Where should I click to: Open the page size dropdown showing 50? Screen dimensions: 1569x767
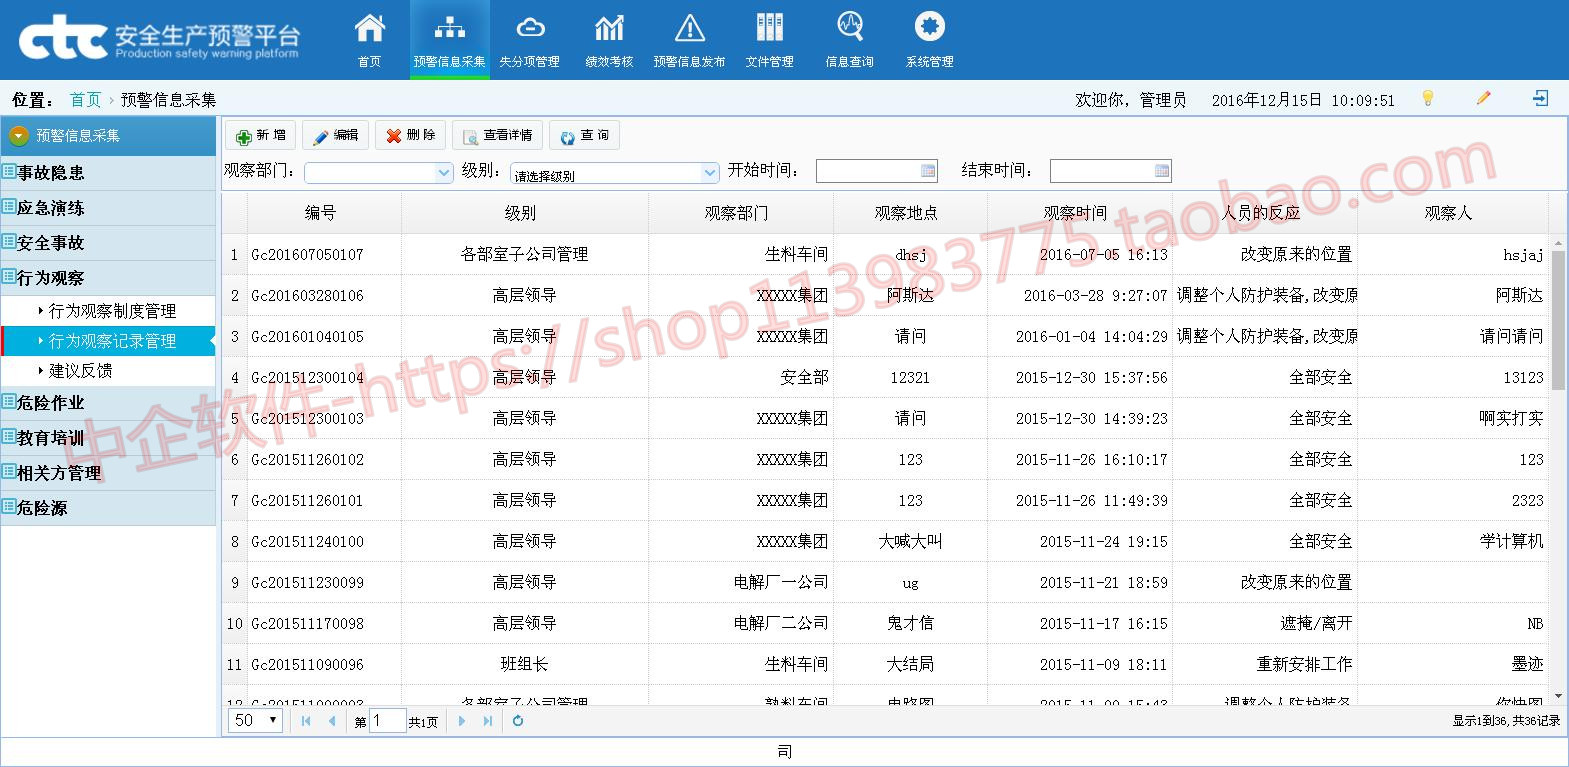(255, 721)
